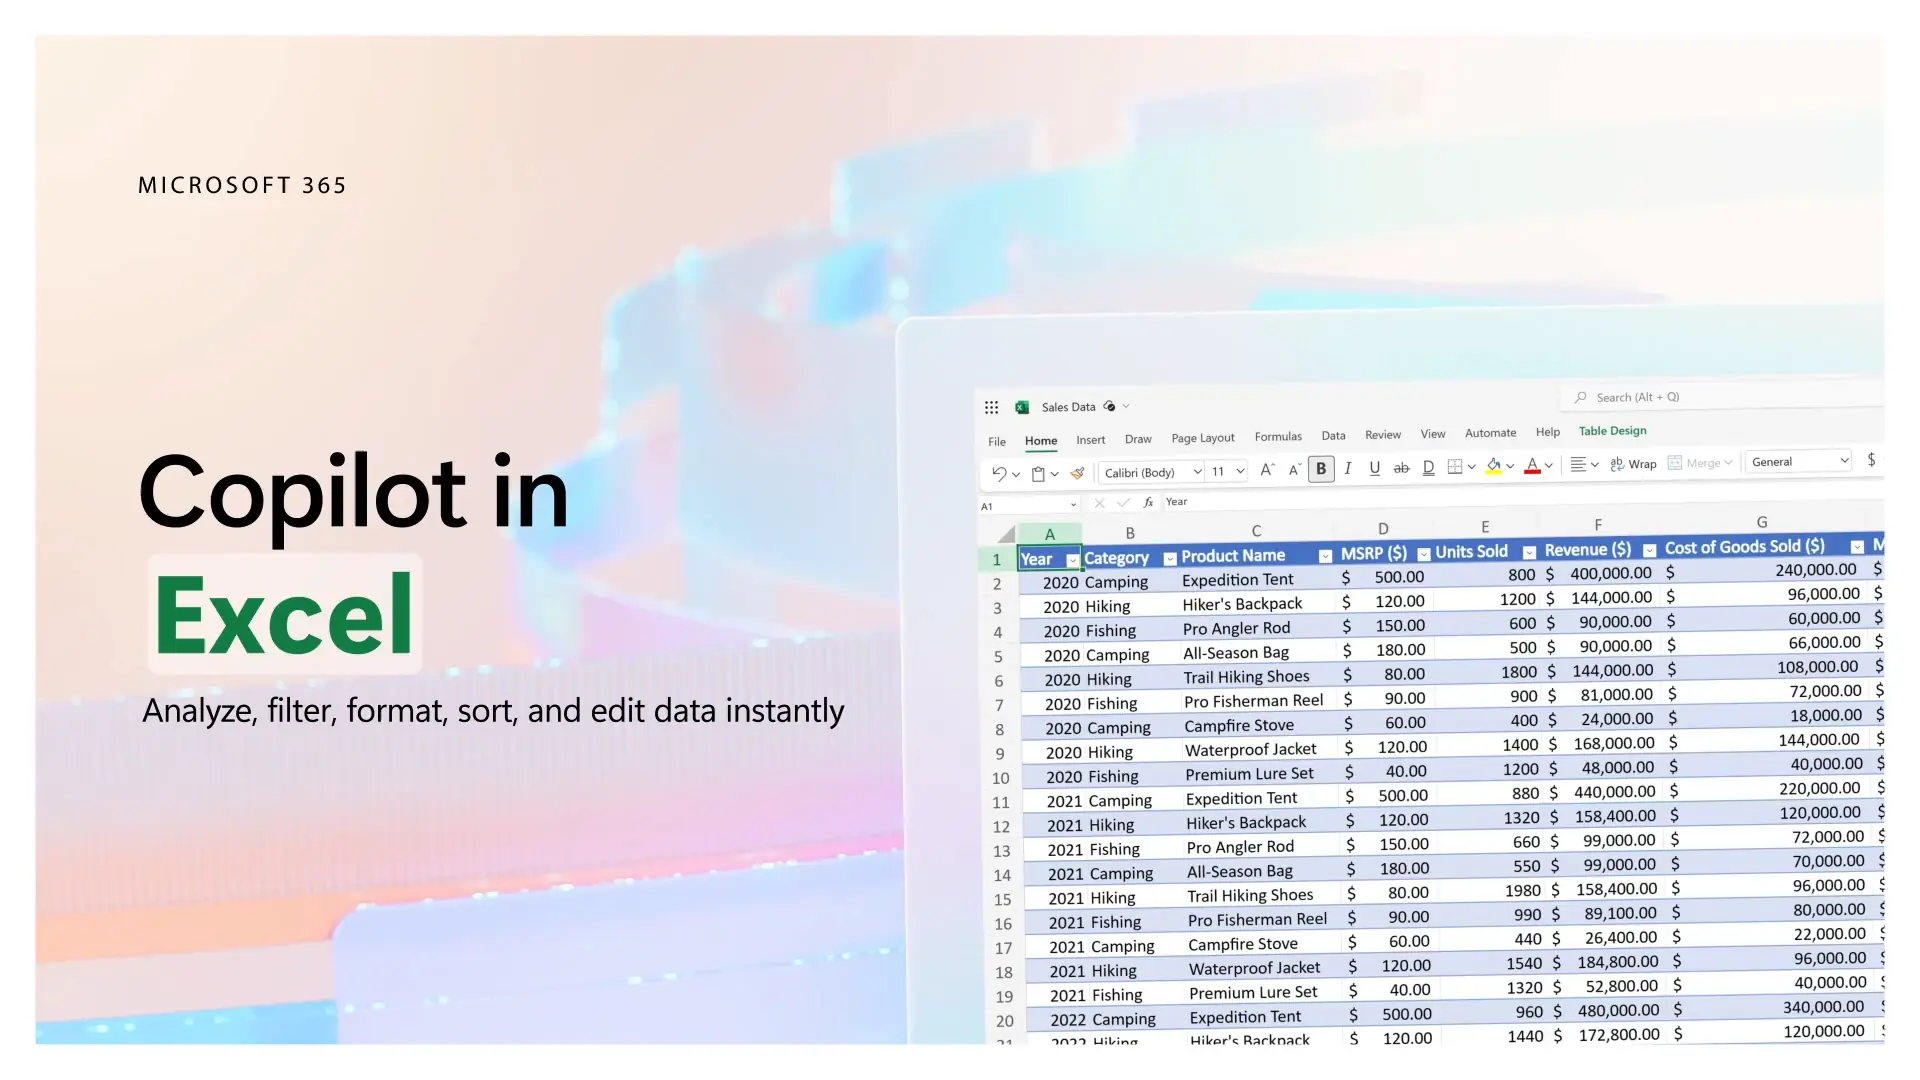Toggle Underline formatting
The height and width of the screenshot is (1080, 1920).
click(1374, 468)
